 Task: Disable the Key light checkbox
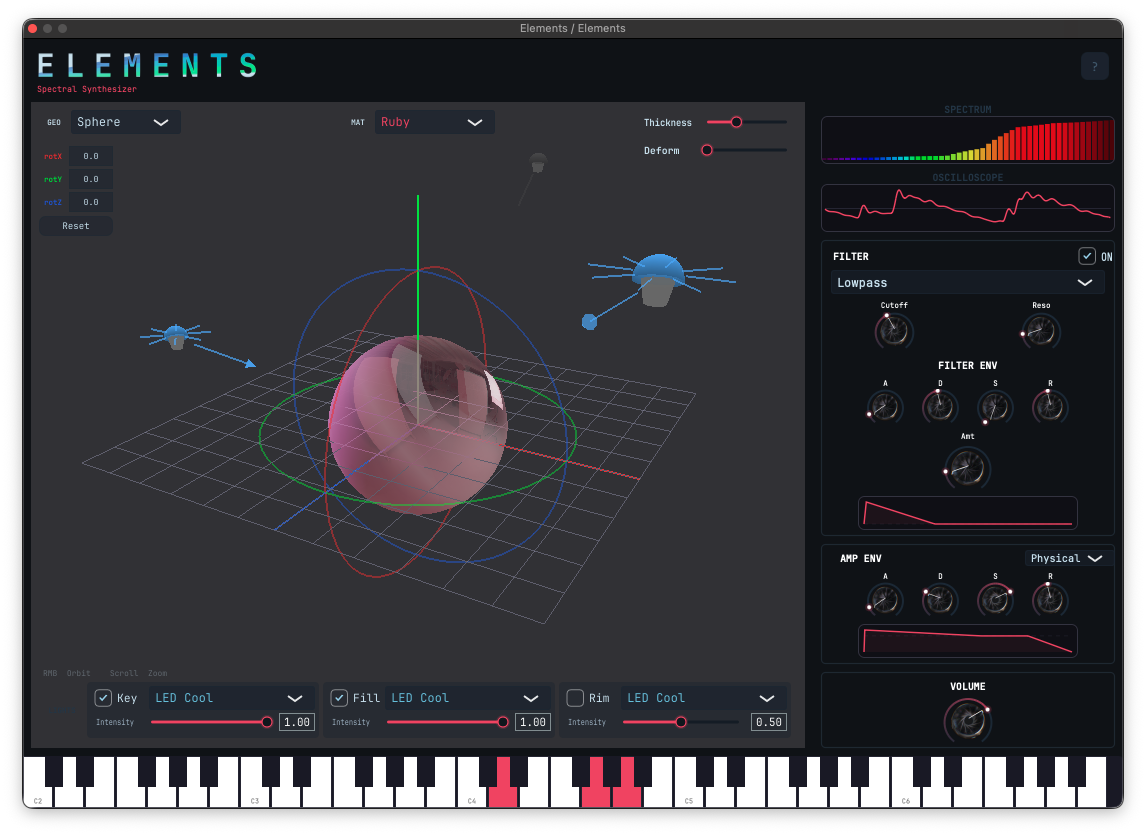(103, 698)
